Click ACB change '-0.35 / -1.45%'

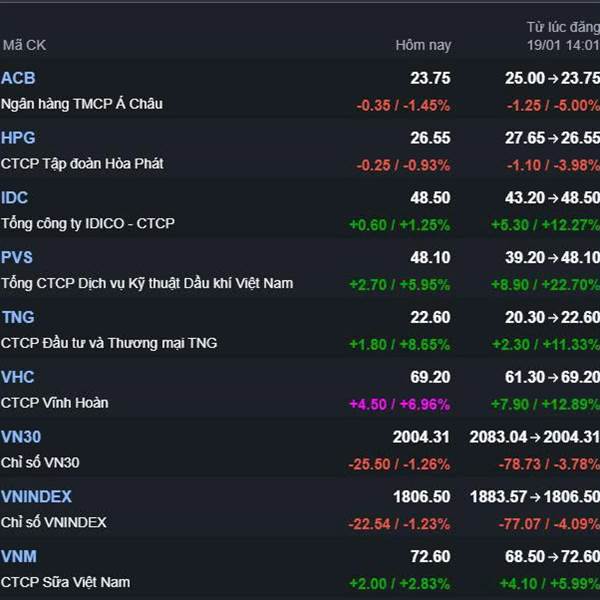[403, 106]
